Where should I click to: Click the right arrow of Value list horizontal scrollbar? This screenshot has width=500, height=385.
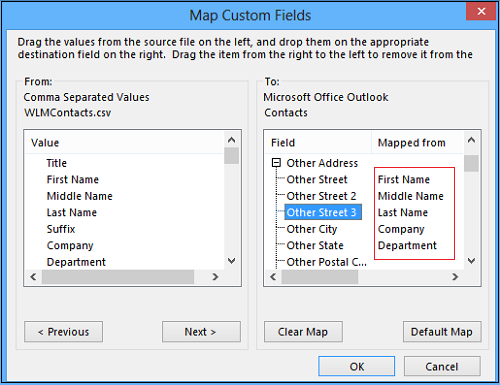coord(215,277)
